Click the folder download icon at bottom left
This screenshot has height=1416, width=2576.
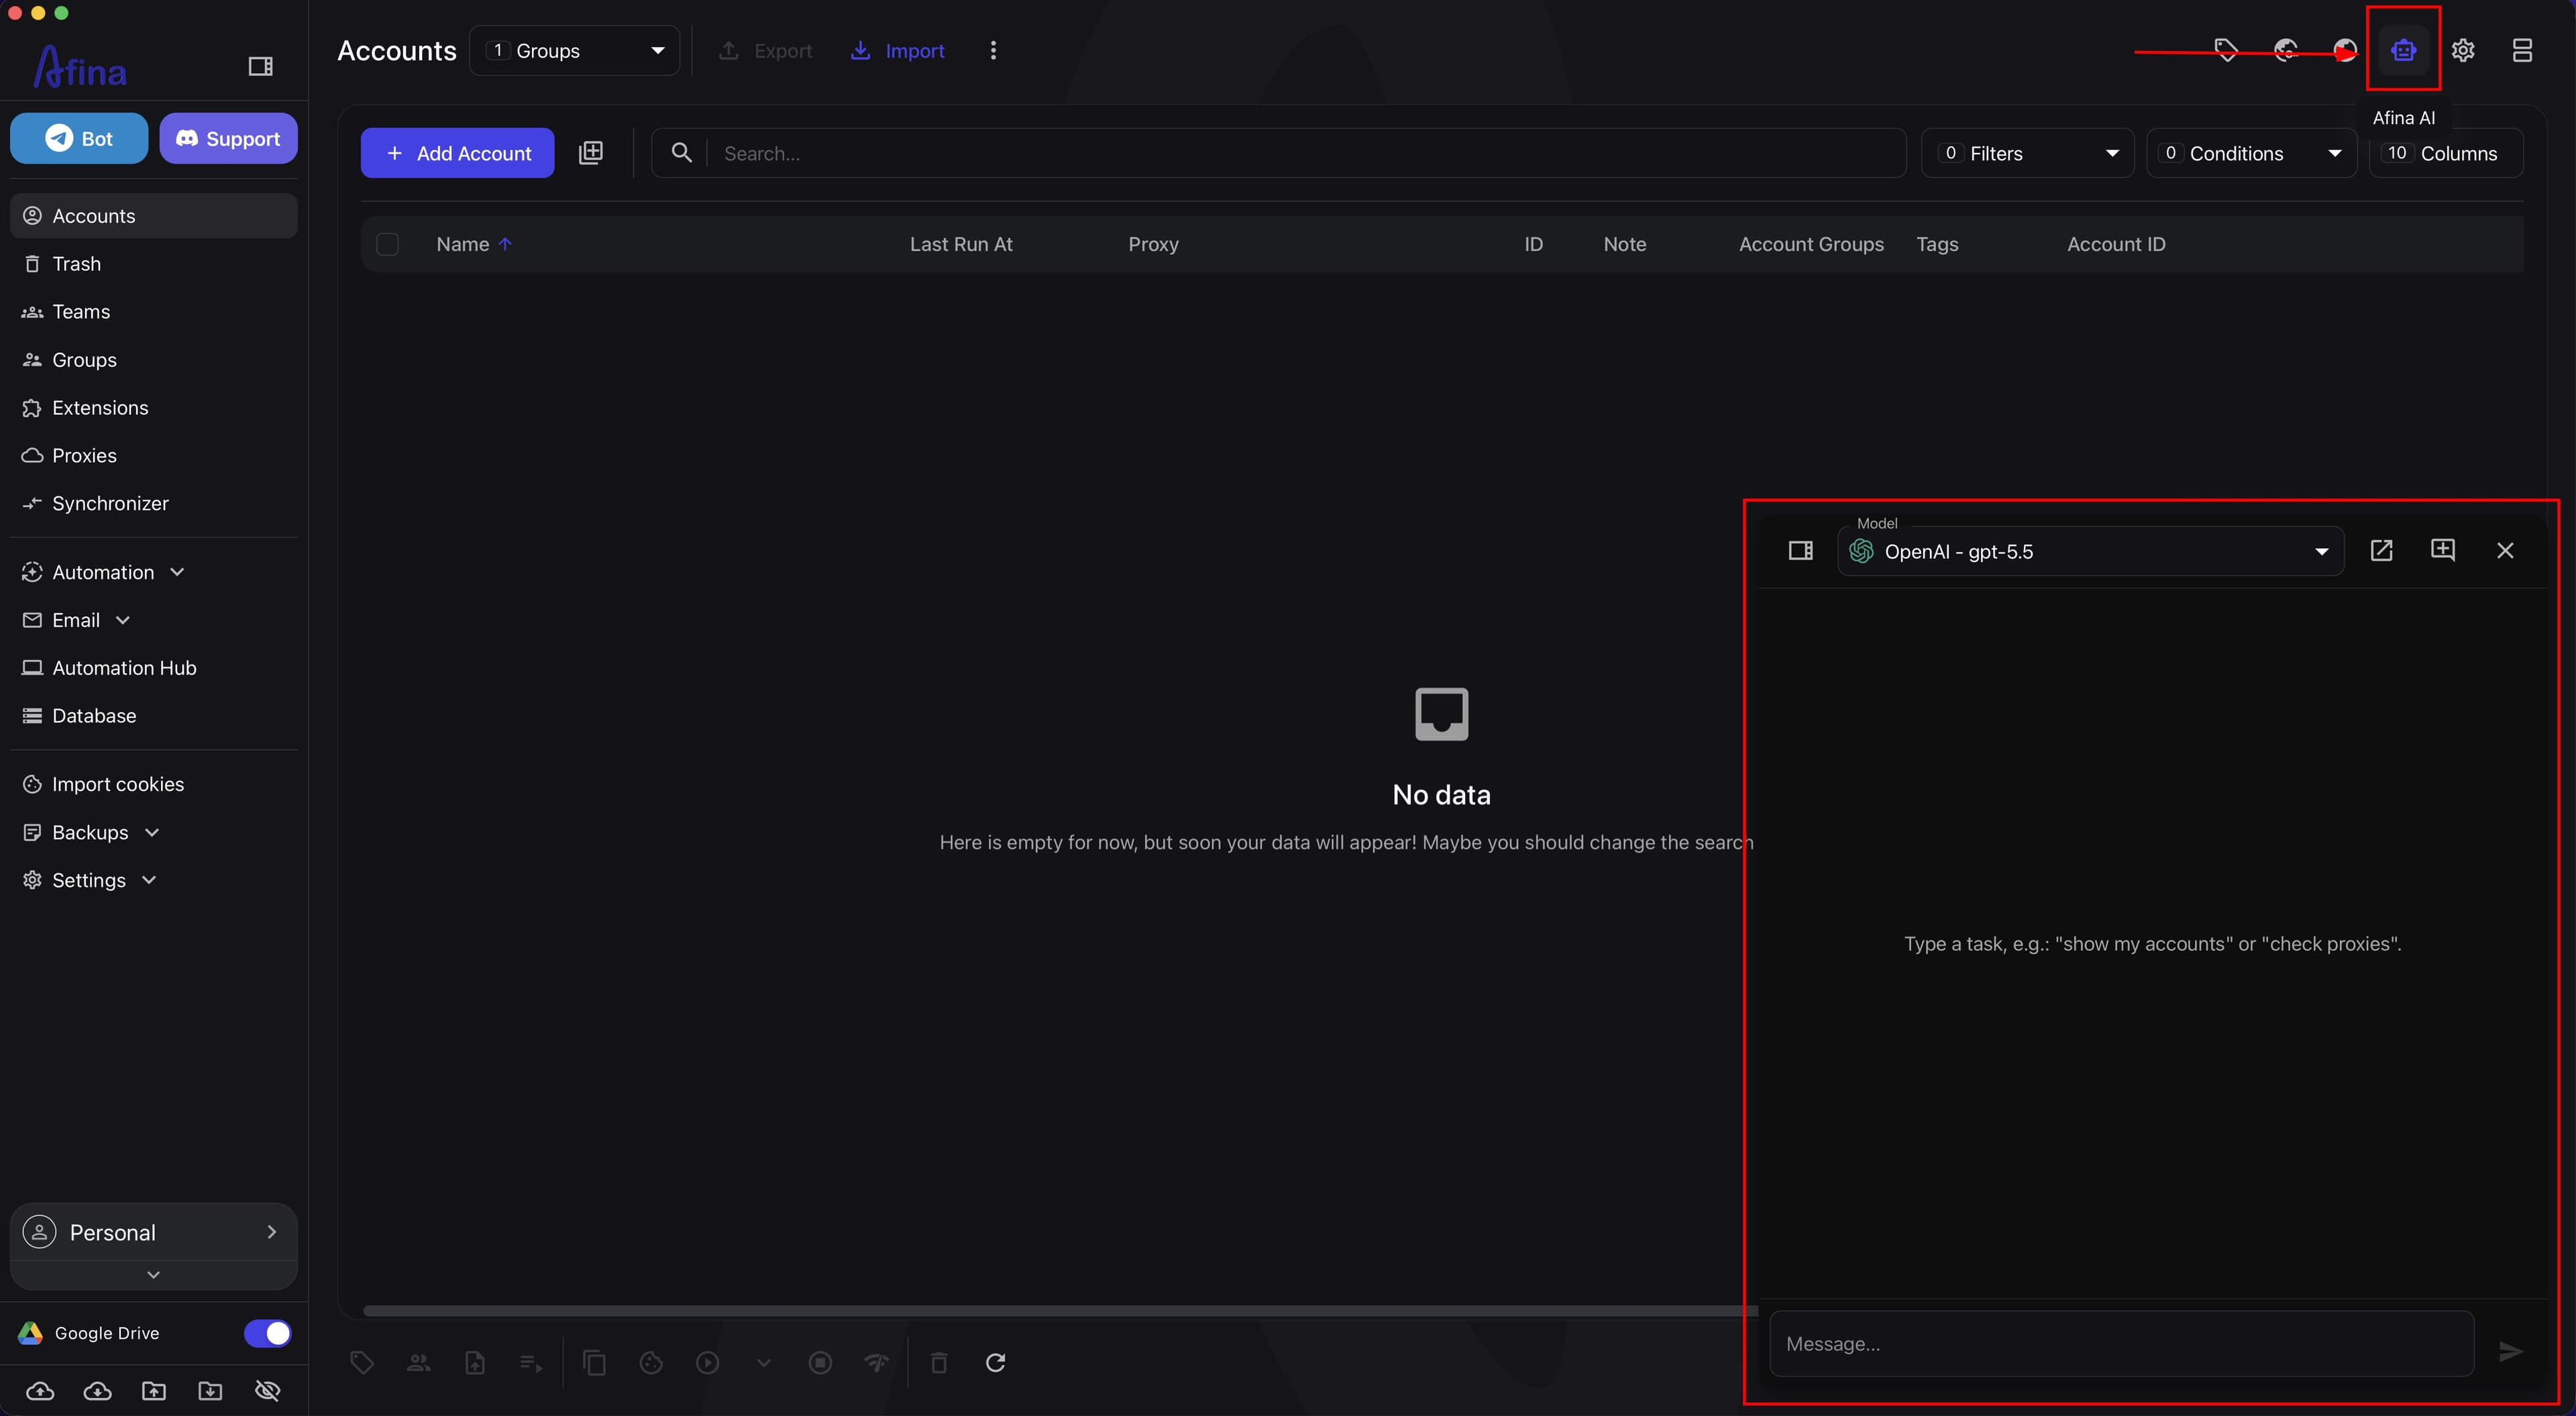[x=210, y=1391]
